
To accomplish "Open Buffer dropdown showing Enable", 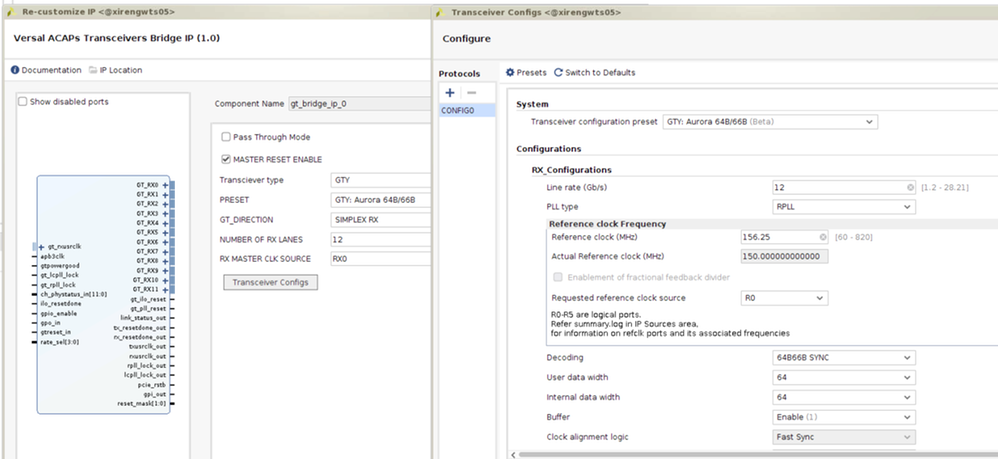I will (x=844, y=418).
